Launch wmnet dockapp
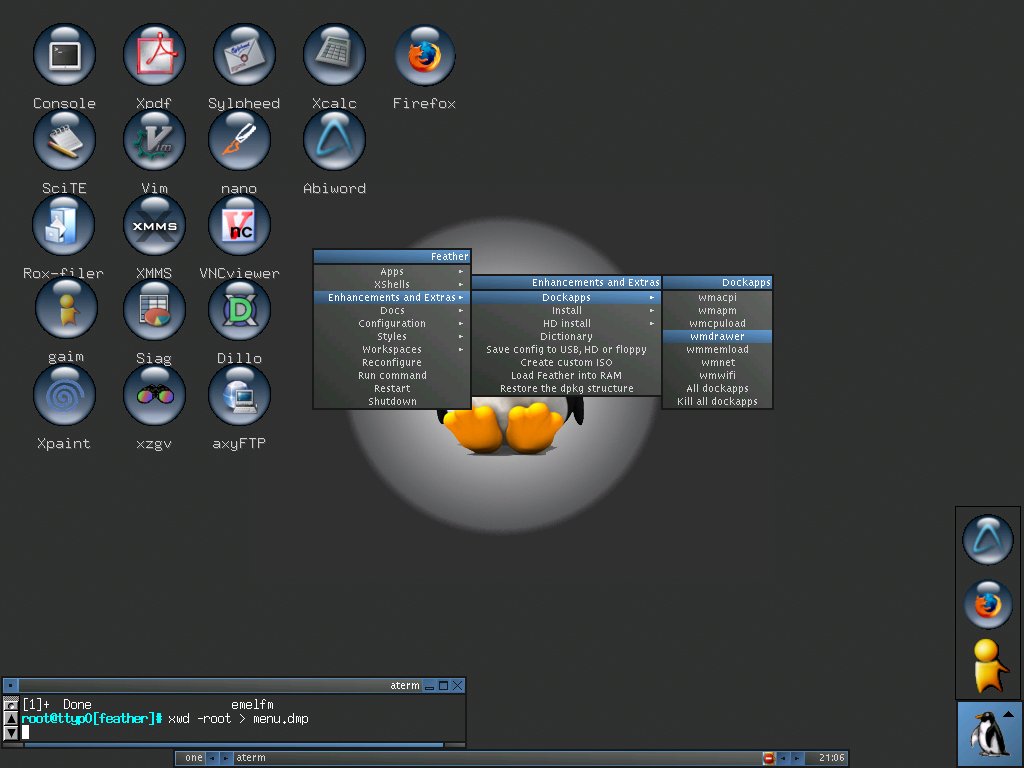The image size is (1024, 768). (x=717, y=362)
